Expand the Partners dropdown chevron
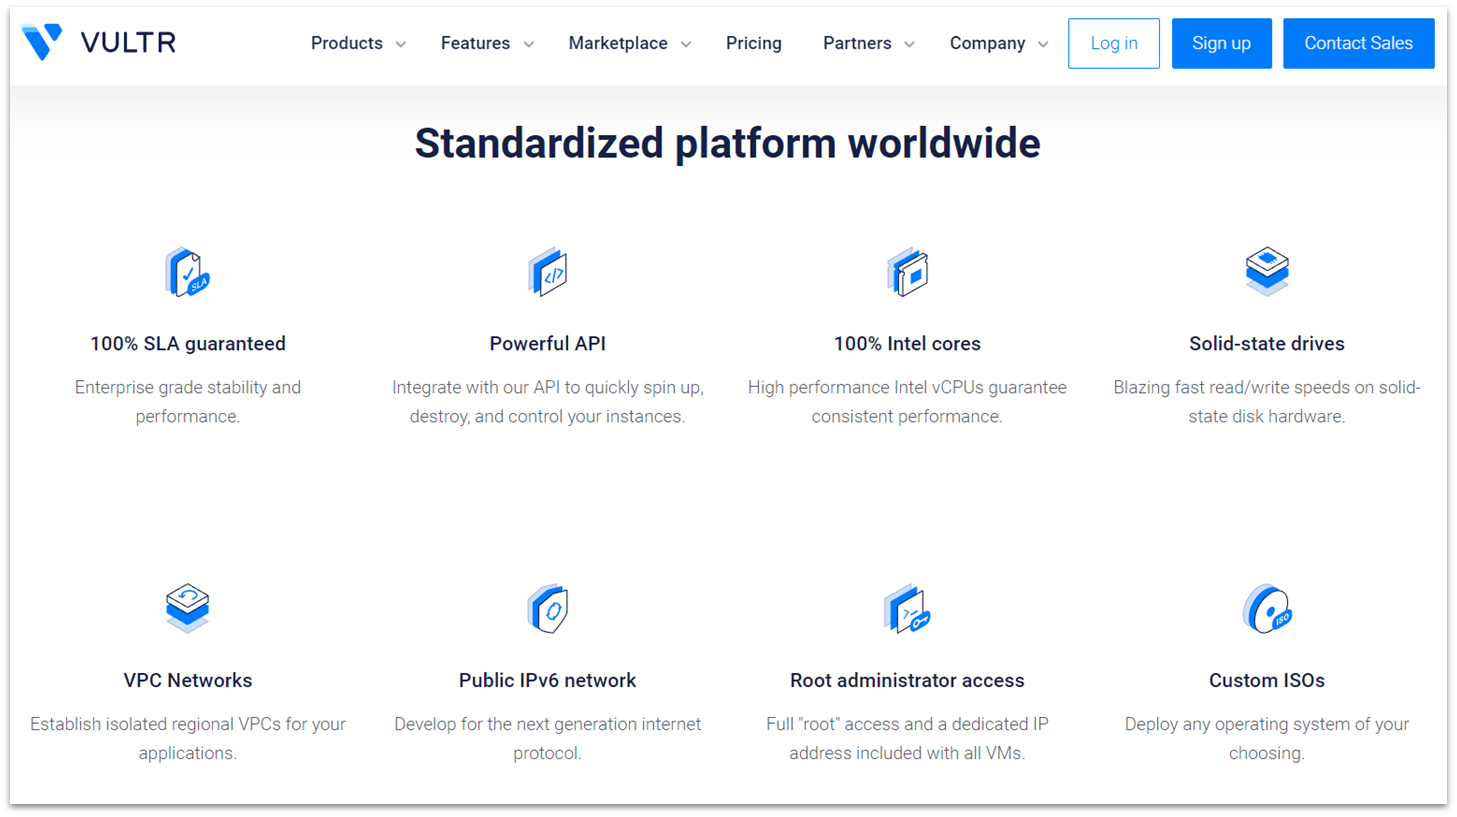 [909, 44]
